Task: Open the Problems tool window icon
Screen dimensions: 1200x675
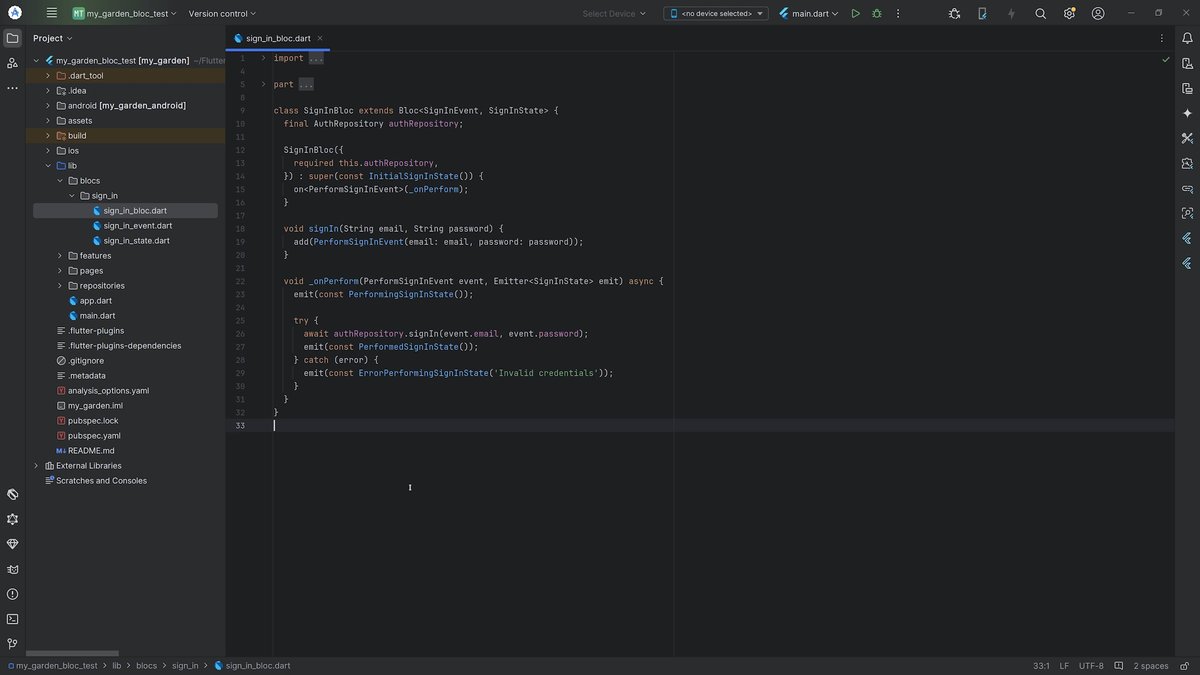Action: tap(12, 594)
